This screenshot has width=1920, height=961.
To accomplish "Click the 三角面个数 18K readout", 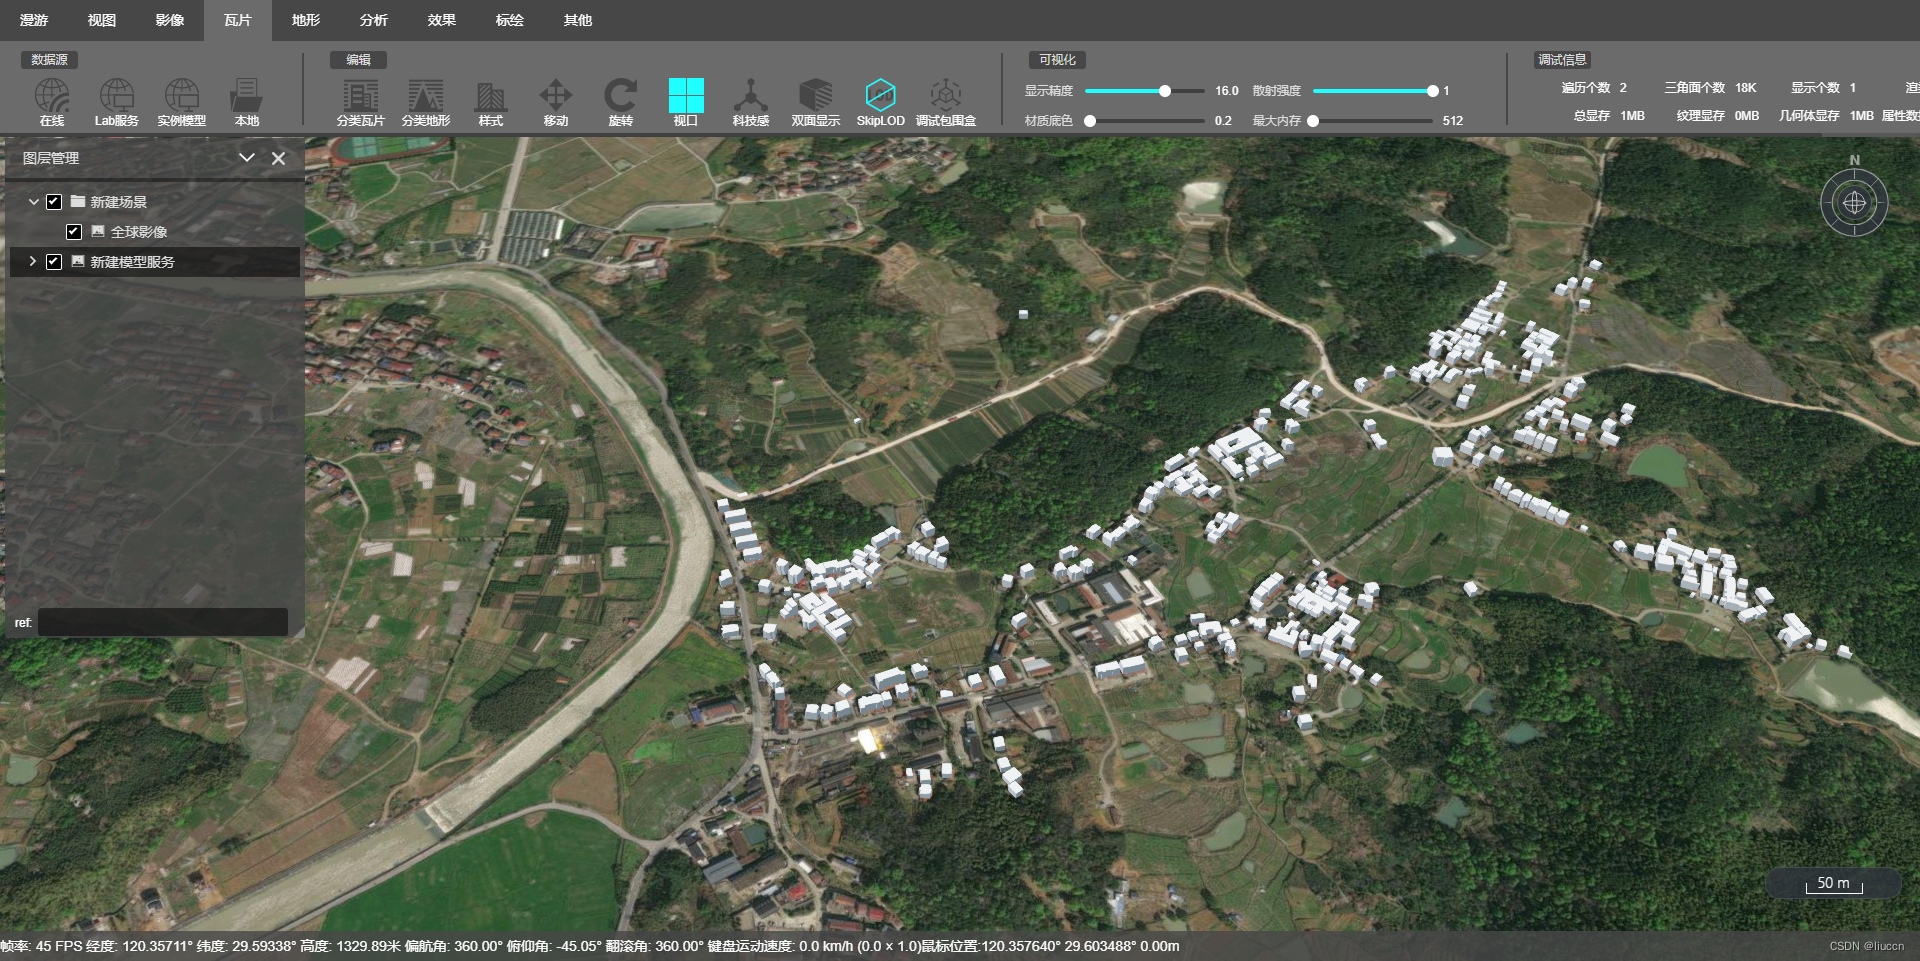I will (x=1710, y=88).
